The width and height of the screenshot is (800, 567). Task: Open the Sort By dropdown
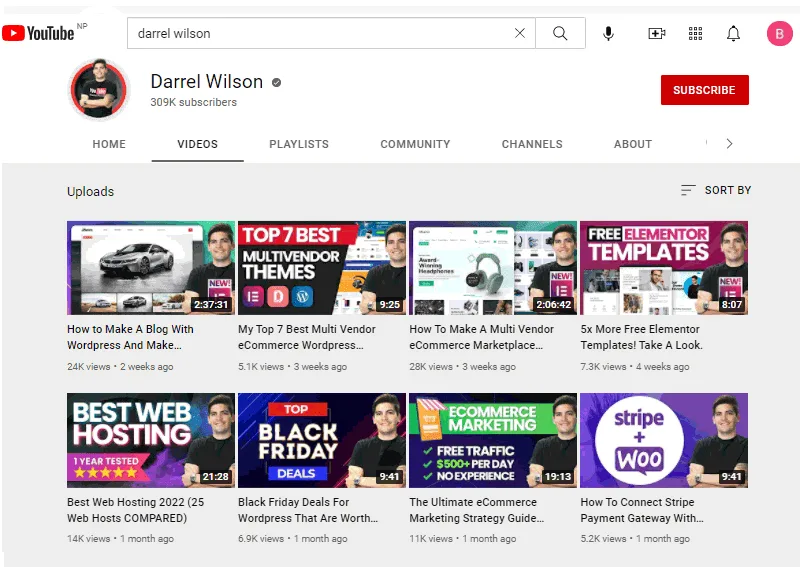pos(716,190)
